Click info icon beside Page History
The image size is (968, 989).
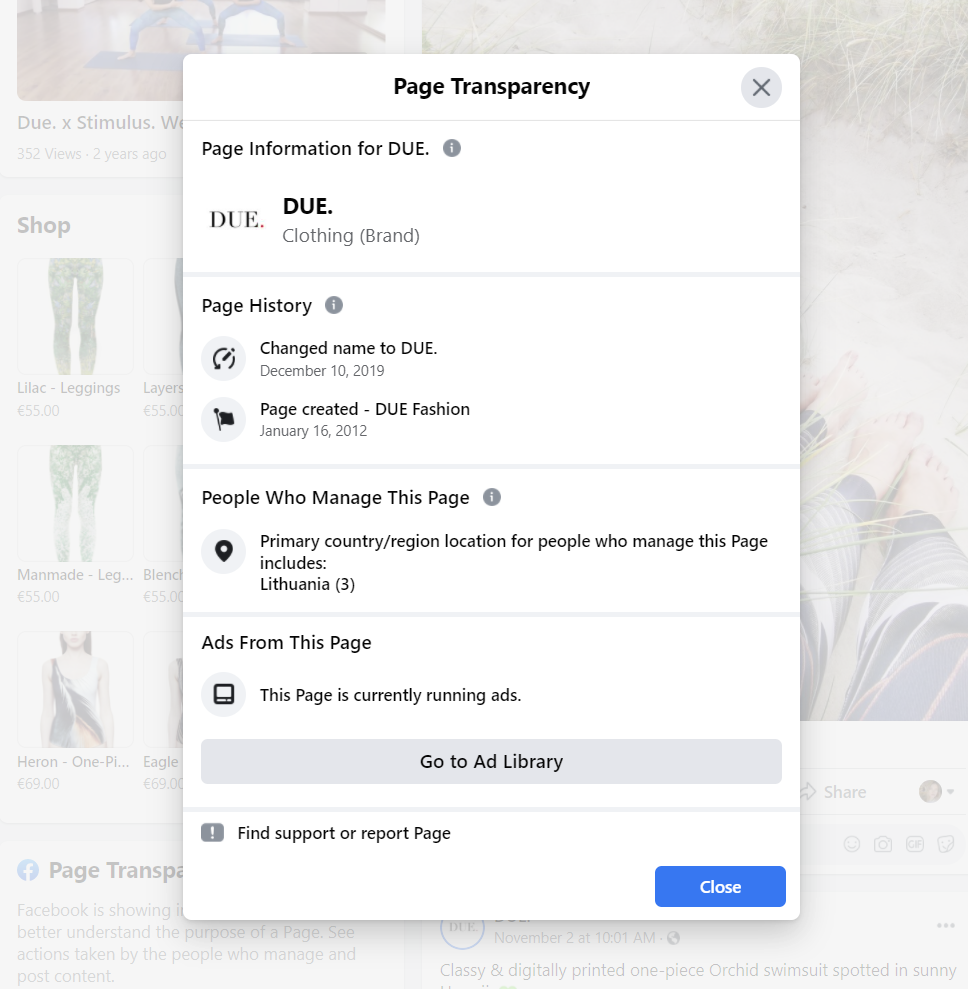pos(334,305)
